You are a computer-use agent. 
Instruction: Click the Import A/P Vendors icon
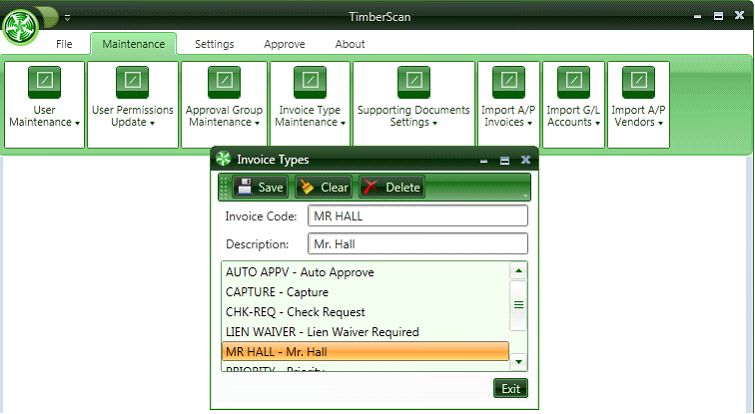(x=638, y=82)
